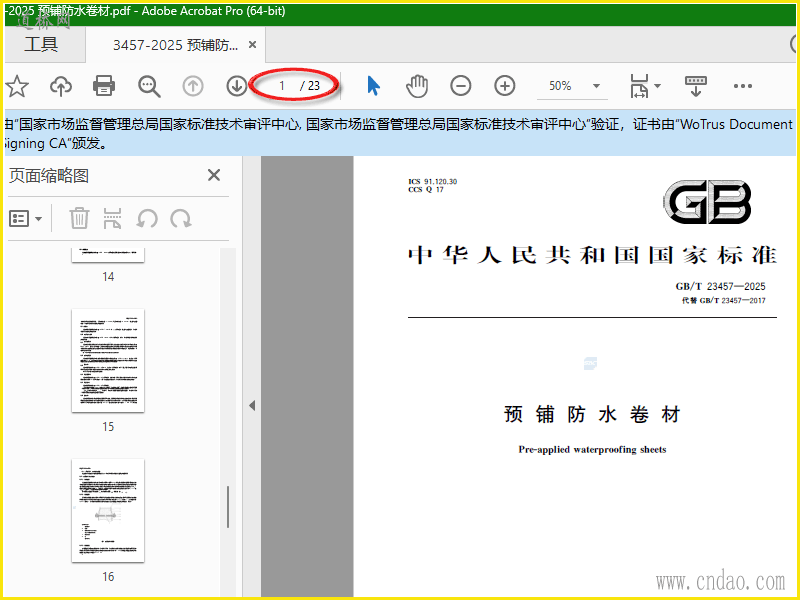Delete selected pages trash icon

pos(79,218)
